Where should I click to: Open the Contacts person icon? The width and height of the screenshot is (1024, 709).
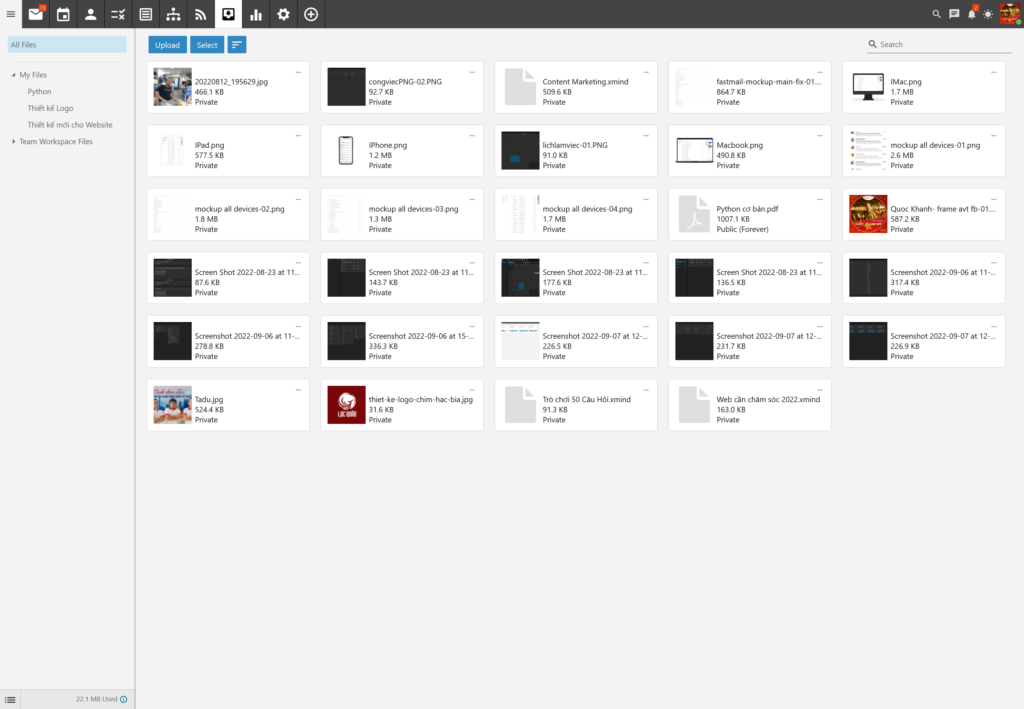pyautogui.click(x=91, y=14)
